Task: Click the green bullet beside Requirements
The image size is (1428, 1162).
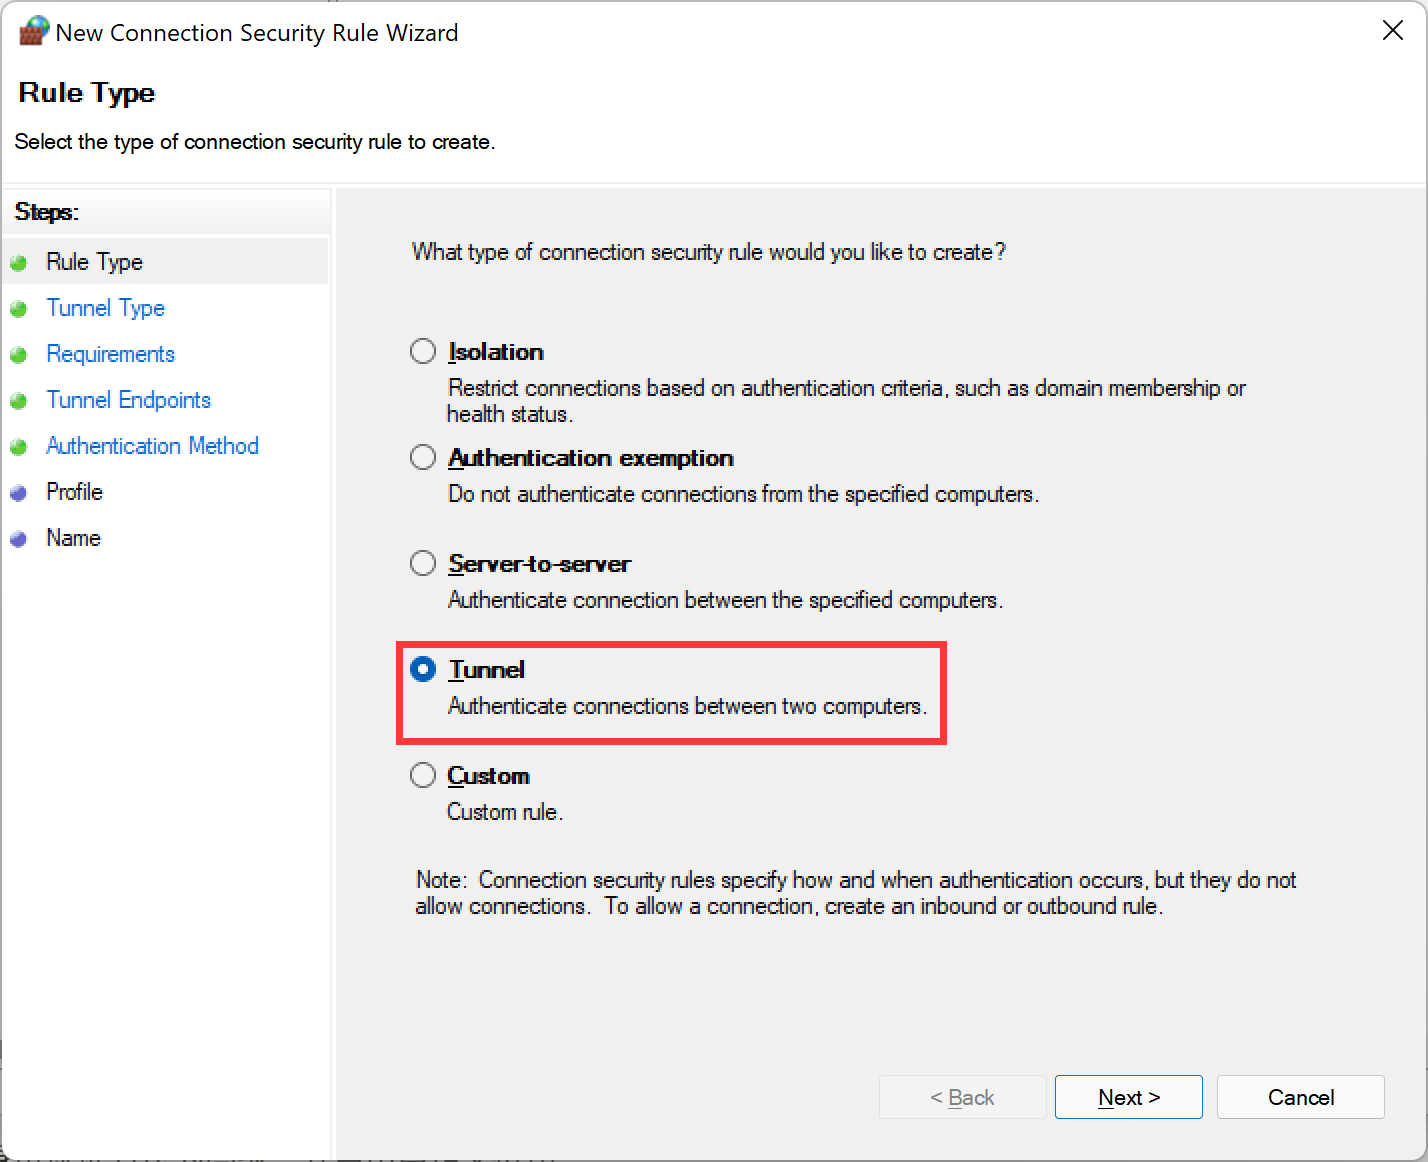Action: tap(18, 355)
